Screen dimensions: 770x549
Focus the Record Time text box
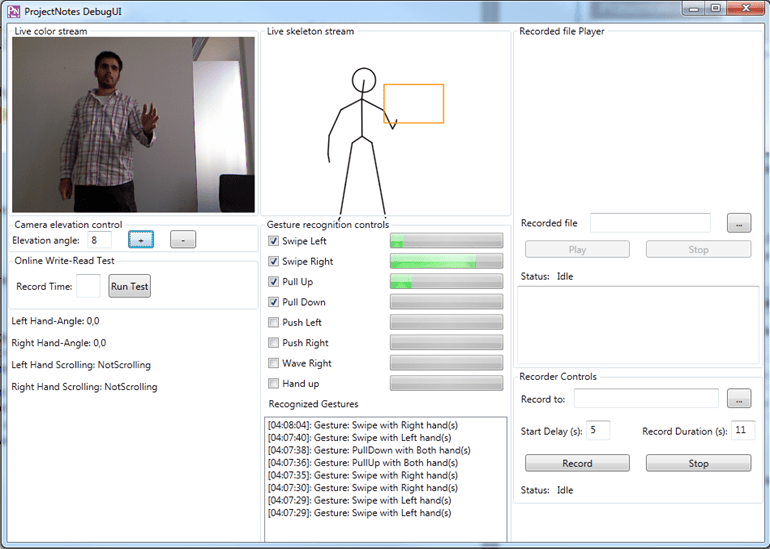point(88,286)
